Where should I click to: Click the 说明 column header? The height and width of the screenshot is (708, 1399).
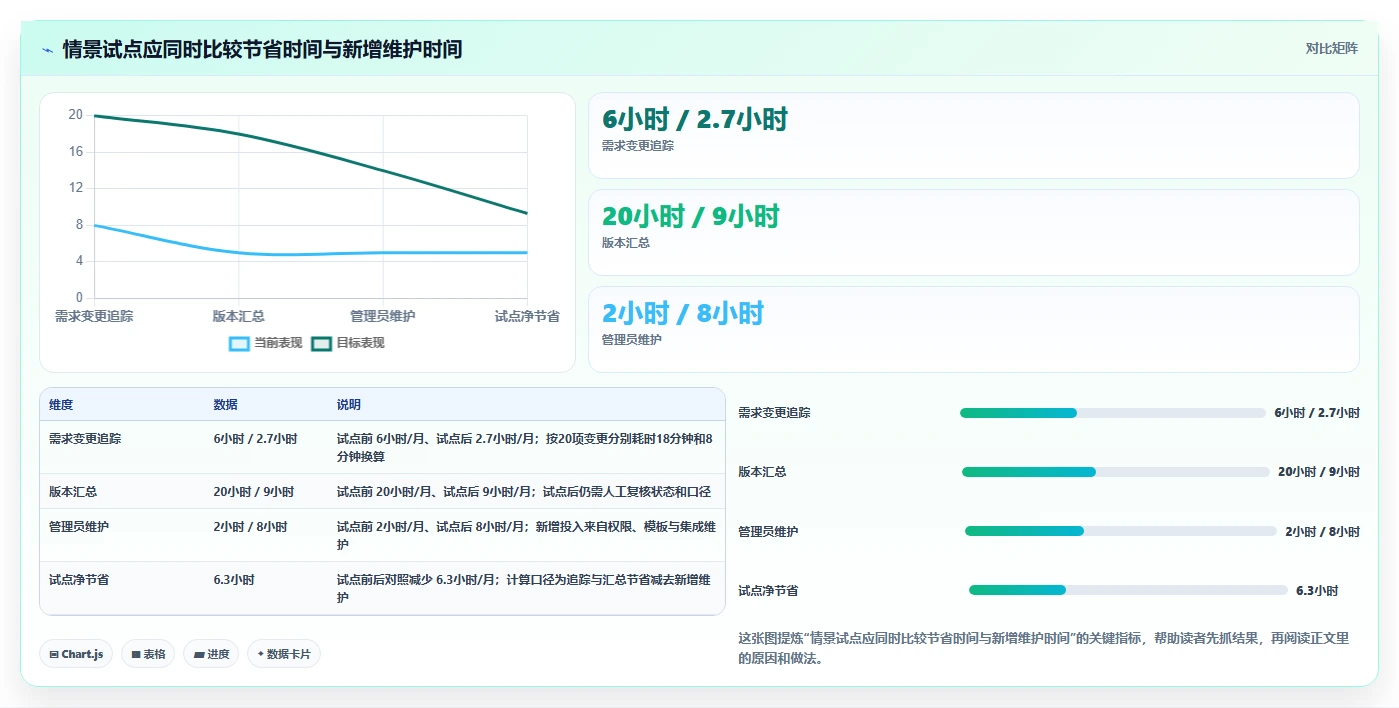click(349, 405)
